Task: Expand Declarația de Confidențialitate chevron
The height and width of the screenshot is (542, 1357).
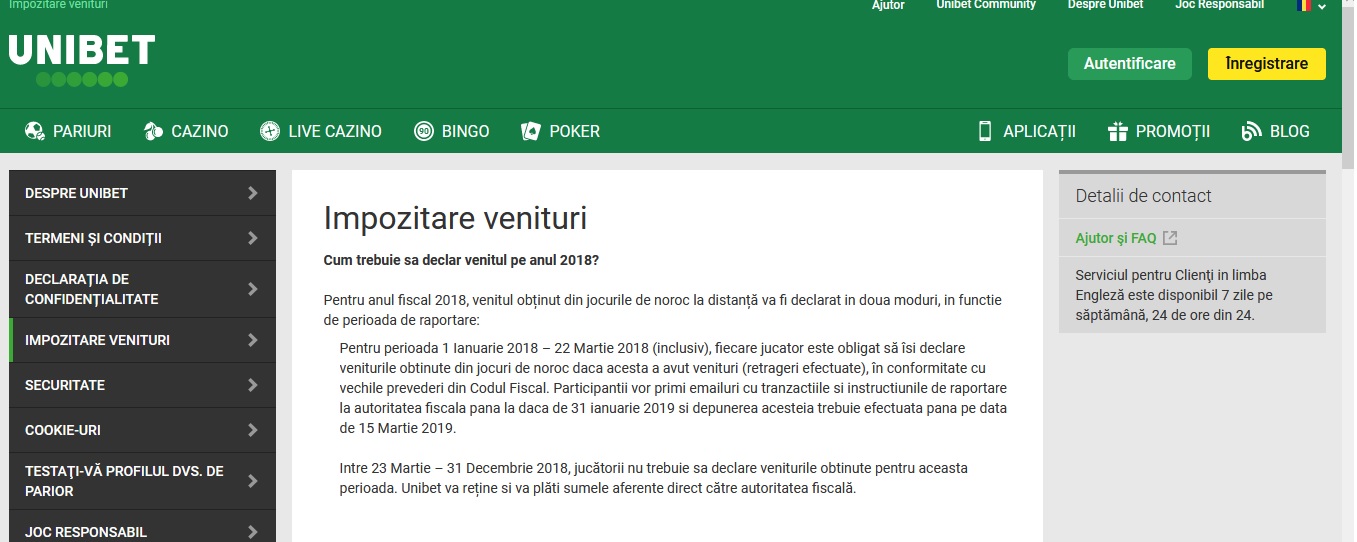Action: click(253, 289)
